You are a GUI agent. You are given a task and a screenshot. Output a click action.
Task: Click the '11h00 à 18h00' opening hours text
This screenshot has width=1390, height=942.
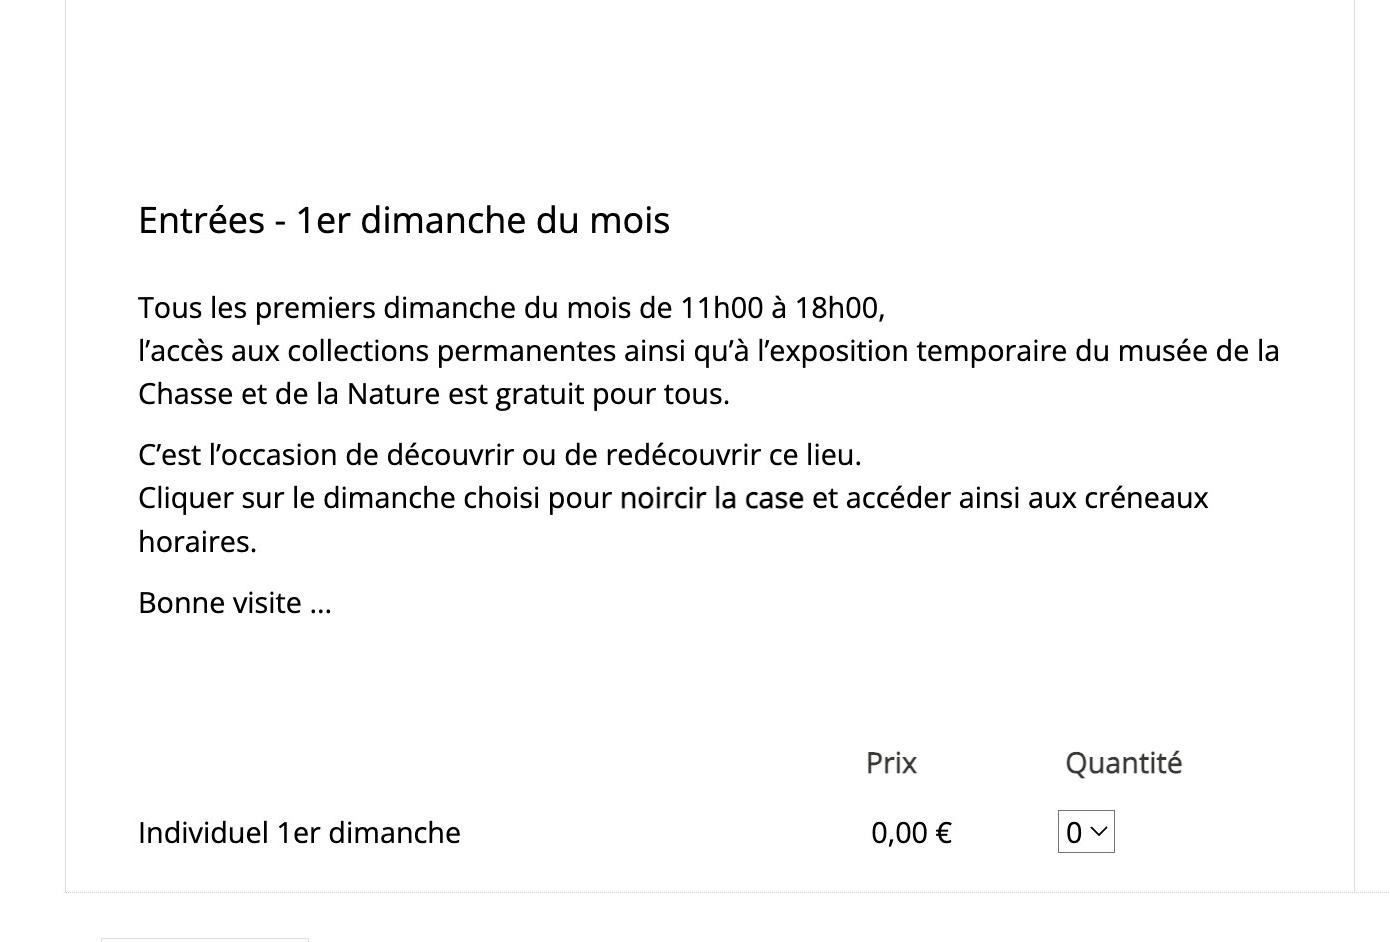point(781,308)
